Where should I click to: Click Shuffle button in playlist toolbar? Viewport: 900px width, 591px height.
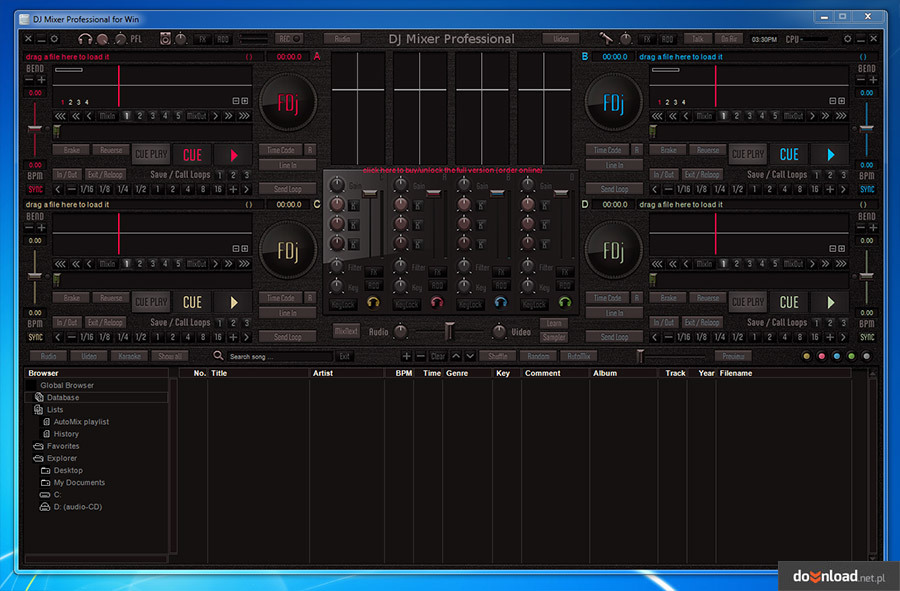tap(498, 356)
